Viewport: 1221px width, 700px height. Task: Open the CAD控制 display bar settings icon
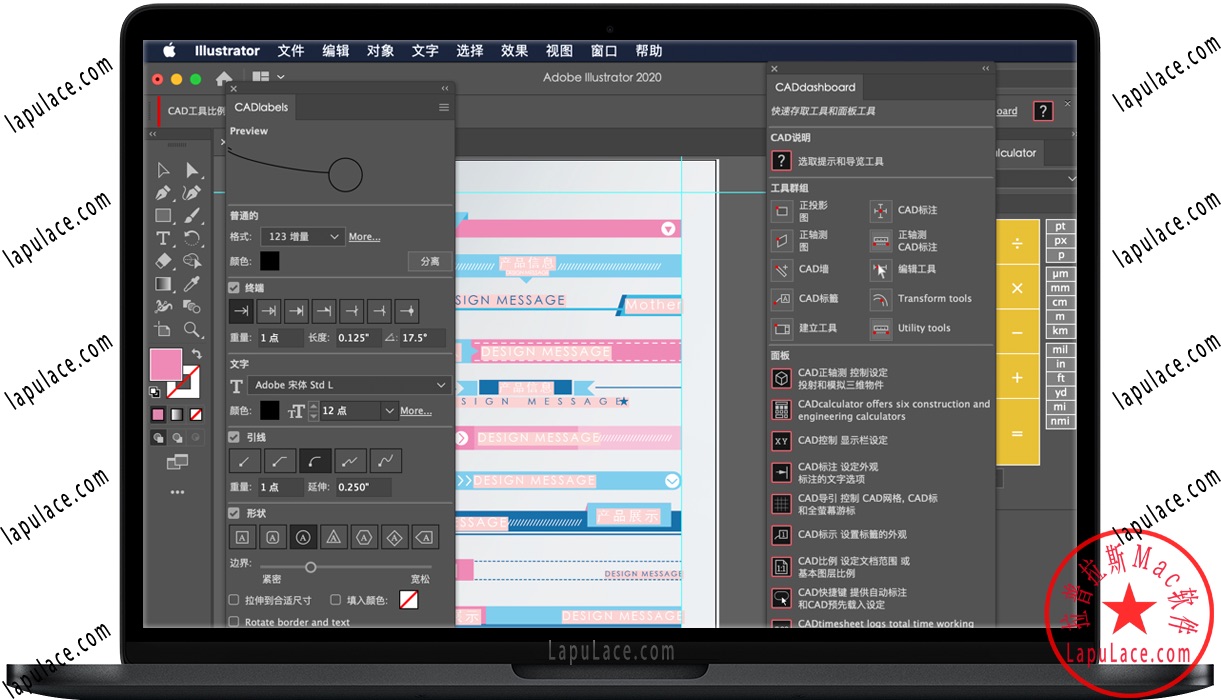coord(782,440)
